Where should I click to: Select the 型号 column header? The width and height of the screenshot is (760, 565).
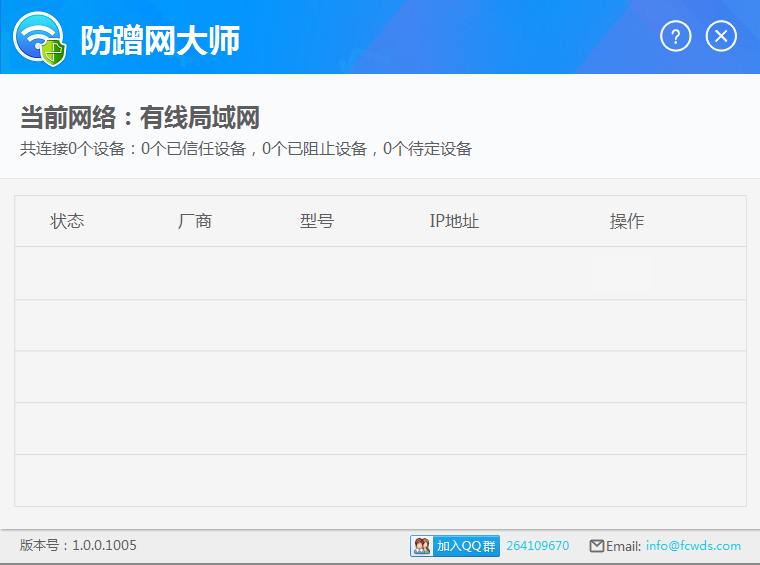(x=316, y=221)
